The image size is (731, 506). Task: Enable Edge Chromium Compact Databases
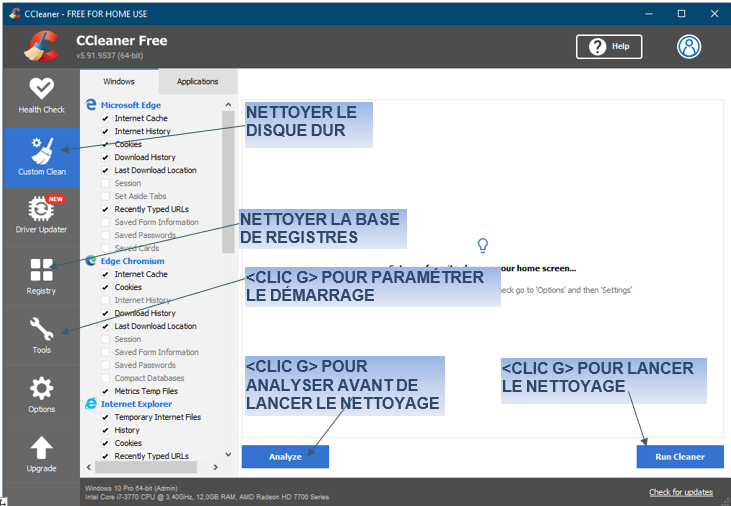point(105,378)
